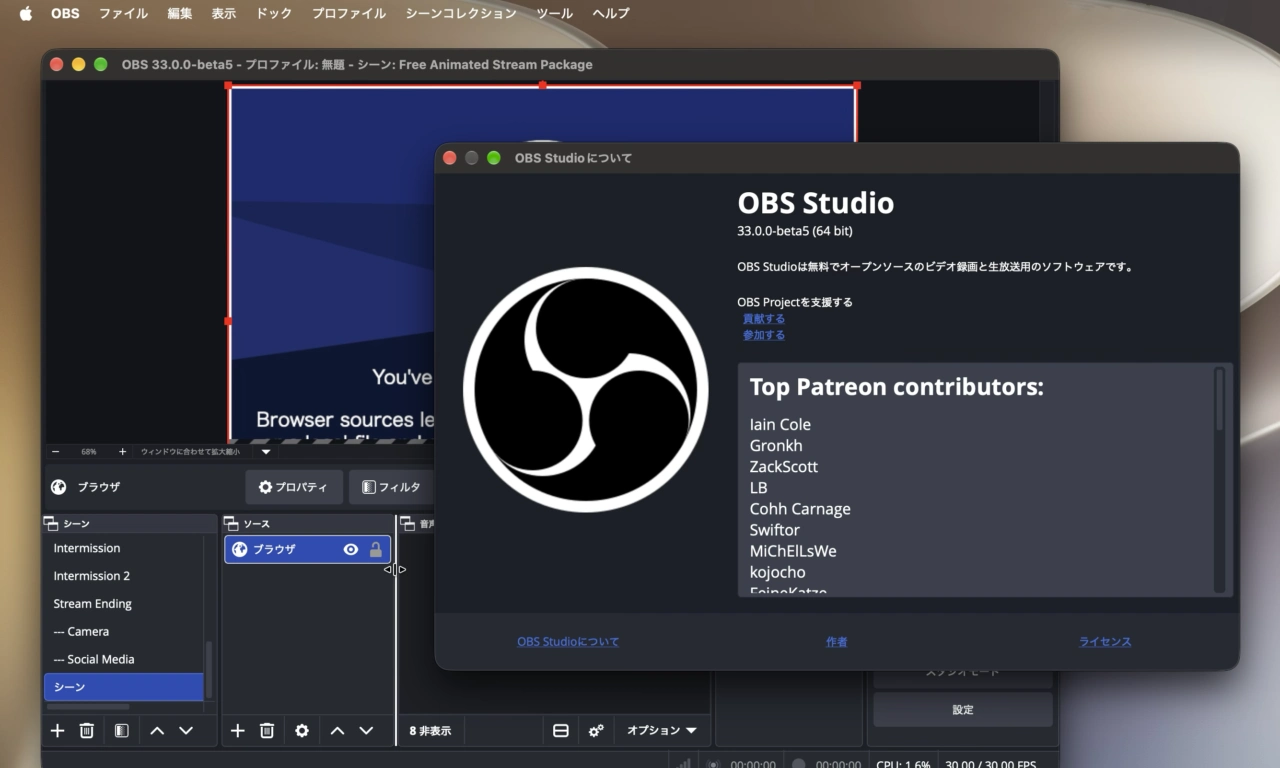Viewport: 1280px width, 768px height.
Task: Add a new source with the plus icon
Action: [237, 731]
